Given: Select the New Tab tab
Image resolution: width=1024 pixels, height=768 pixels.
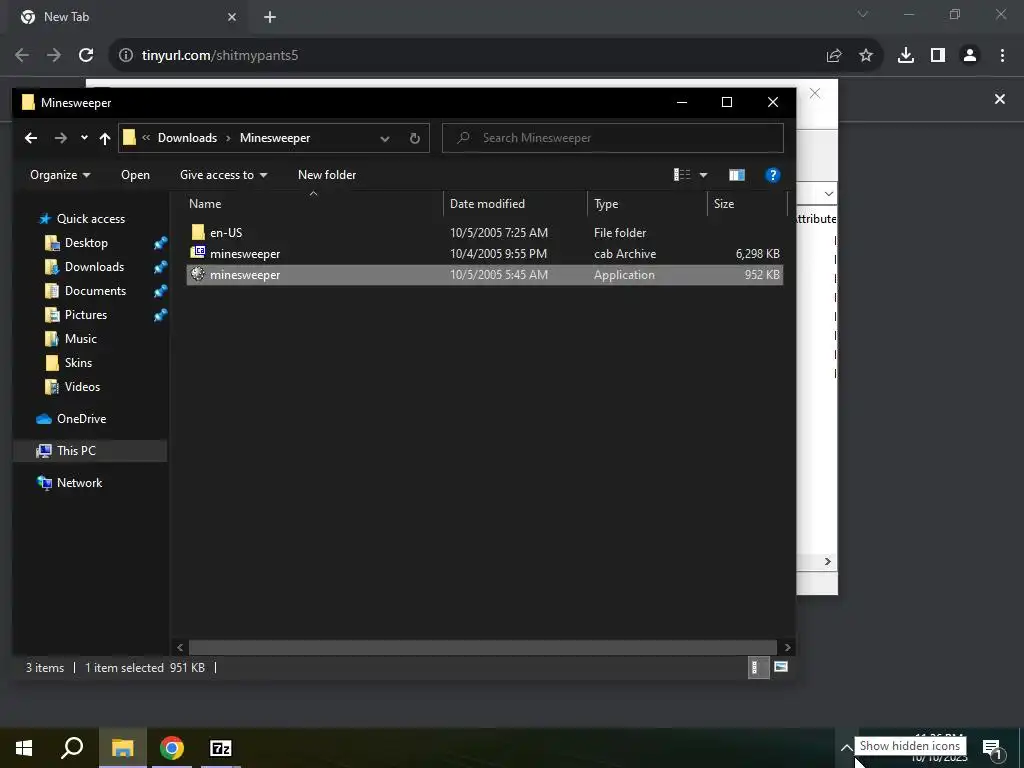Looking at the screenshot, I should [127, 17].
